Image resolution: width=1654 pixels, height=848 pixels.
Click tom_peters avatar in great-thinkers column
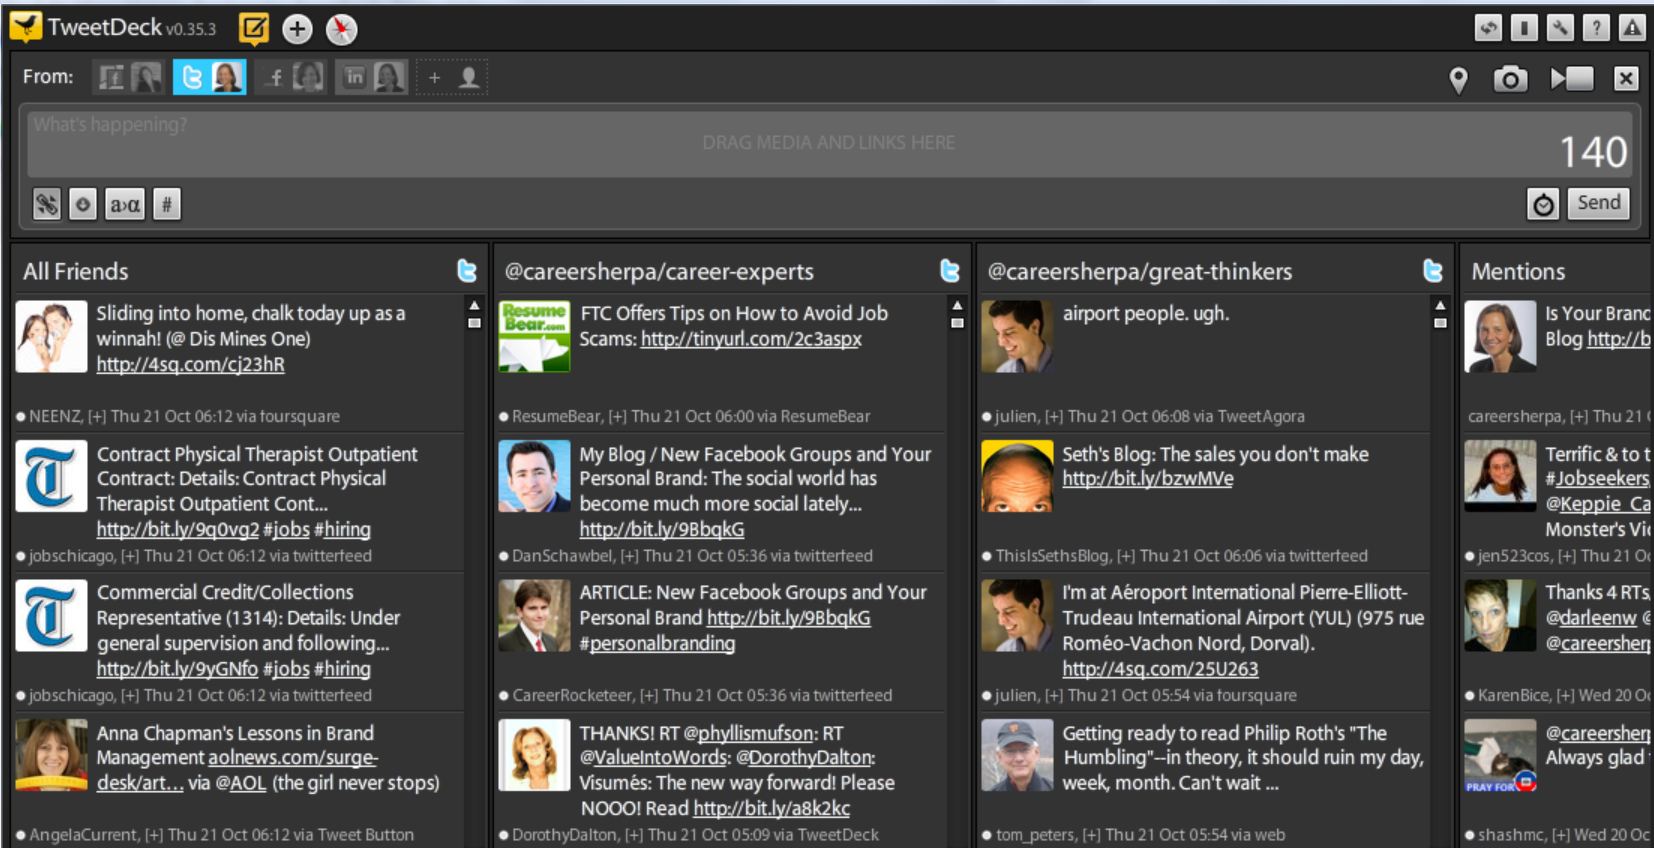point(1017,756)
